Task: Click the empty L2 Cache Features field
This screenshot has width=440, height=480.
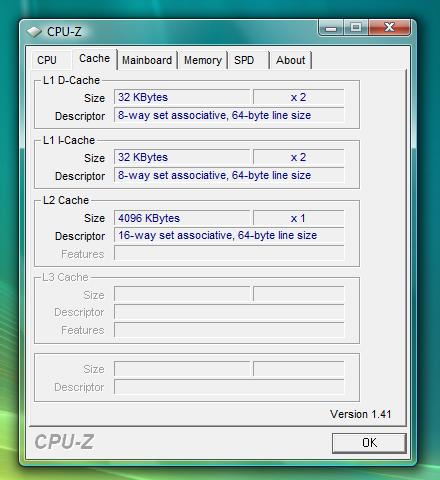Action: pyautogui.click(x=229, y=253)
